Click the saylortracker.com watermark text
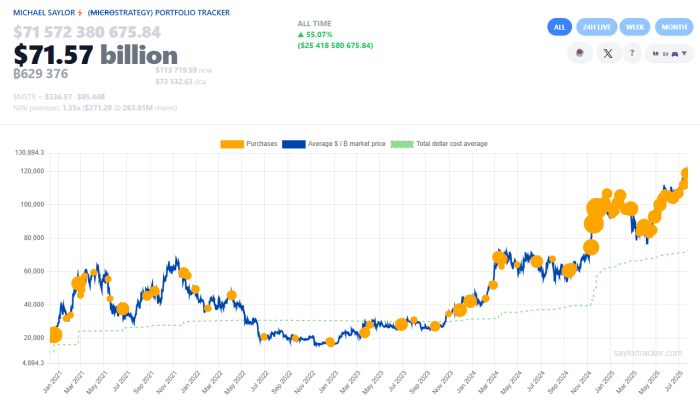The image size is (700, 403). 647,353
